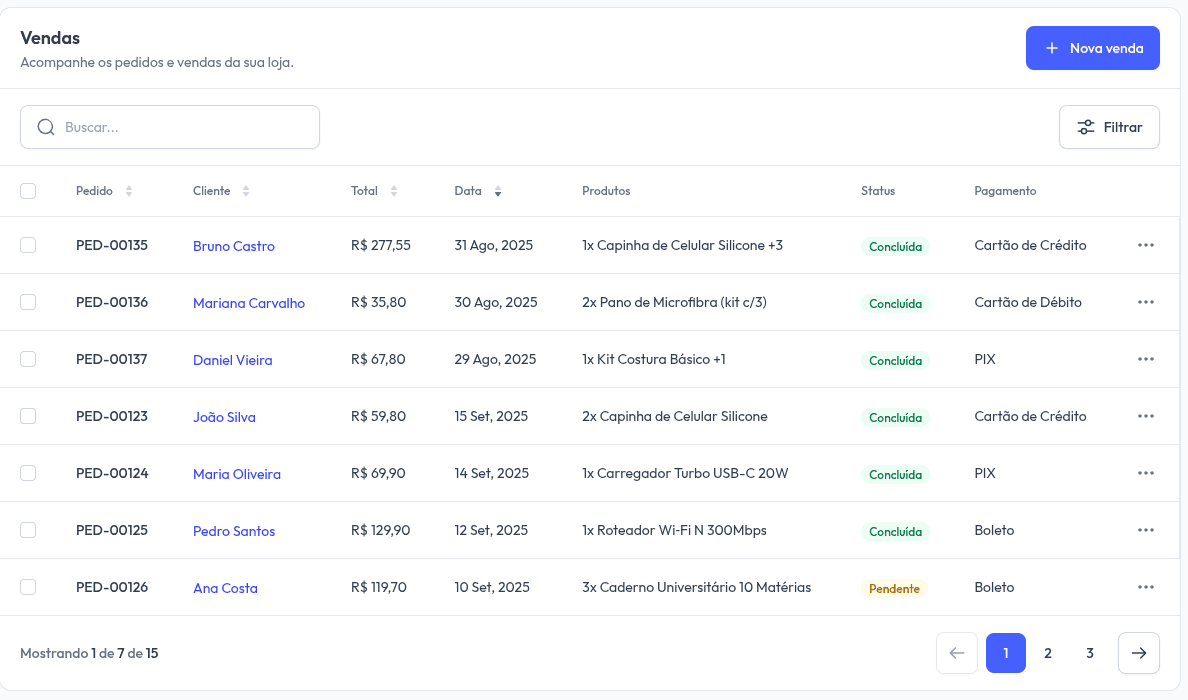Viewport: 1188px width, 700px height.
Task: Click the search magnifier icon
Action: click(46, 127)
